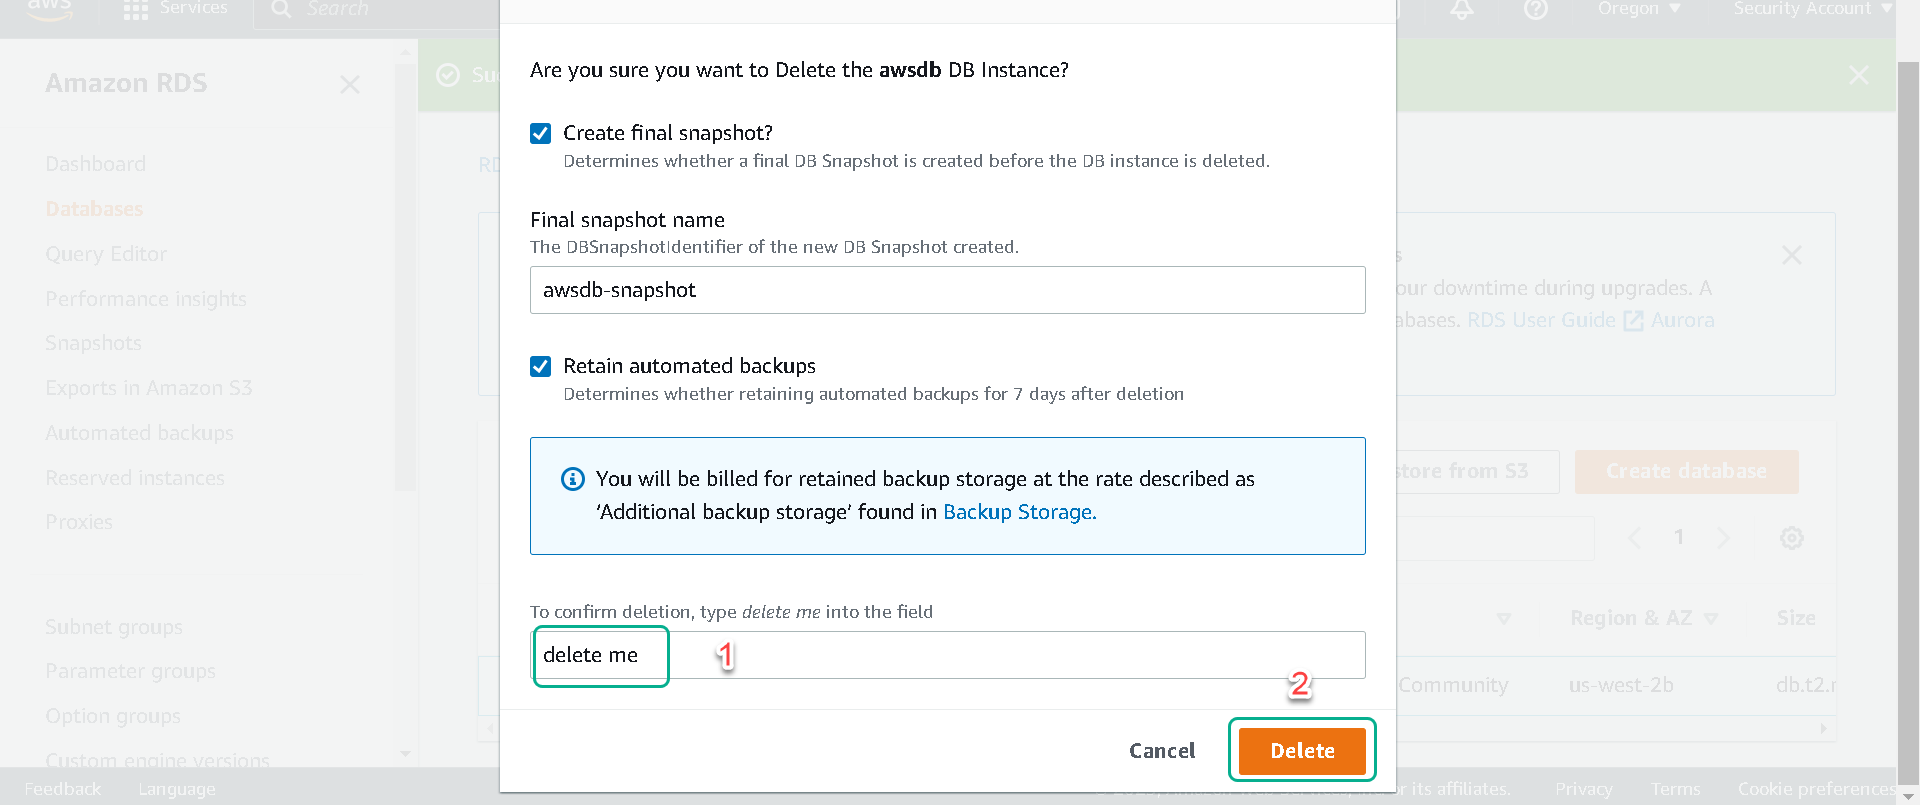Click the success checkmark icon in banner
The image size is (1920, 805).
(449, 75)
